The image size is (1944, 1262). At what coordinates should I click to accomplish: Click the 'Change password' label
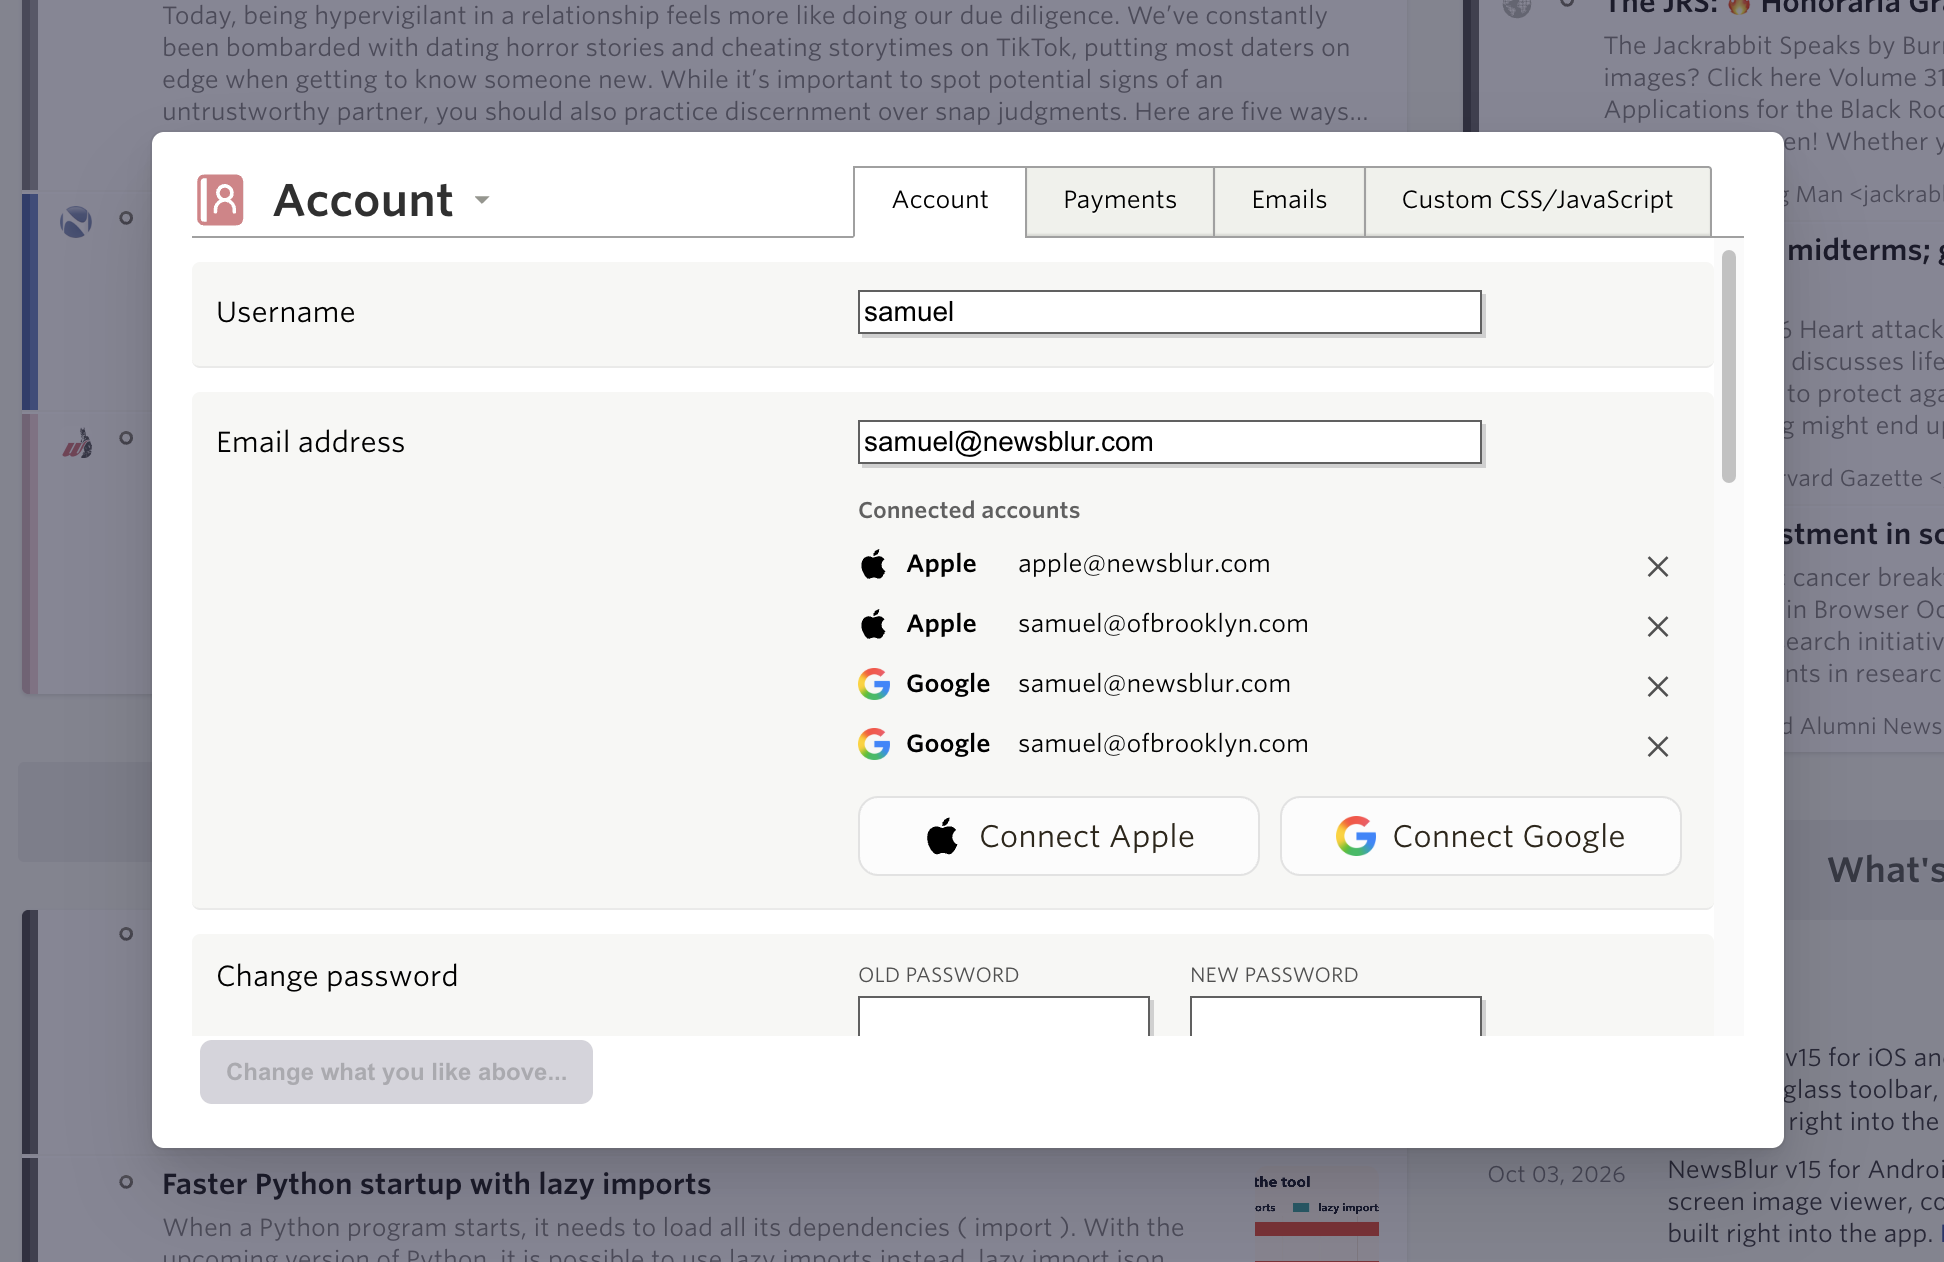click(x=337, y=976)
